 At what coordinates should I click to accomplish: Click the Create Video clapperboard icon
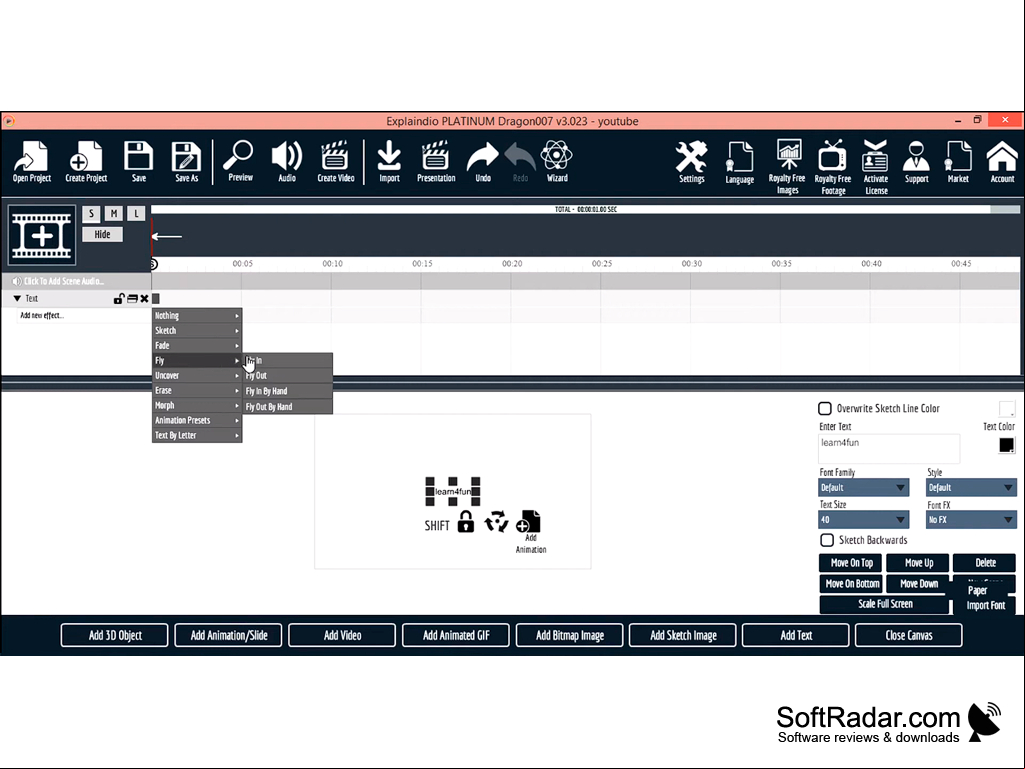335,161
